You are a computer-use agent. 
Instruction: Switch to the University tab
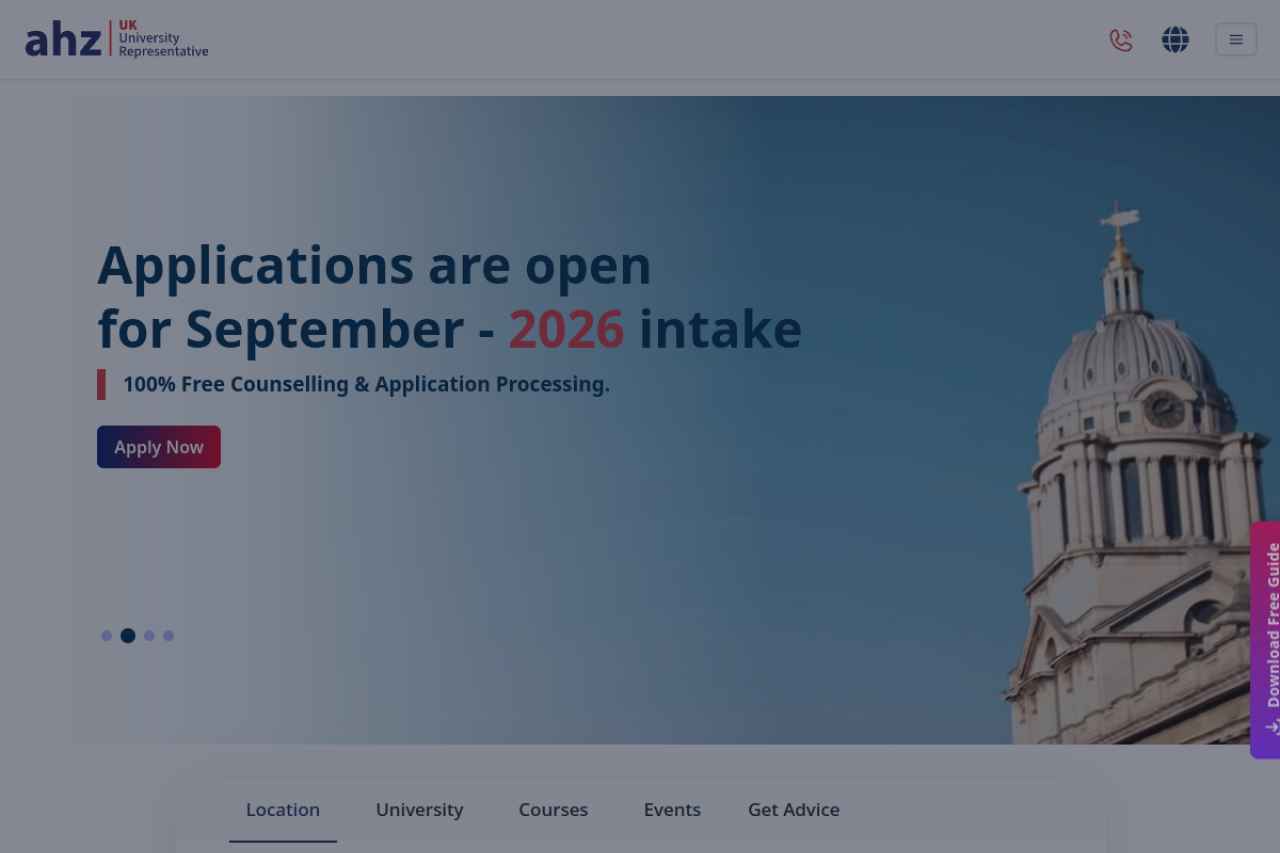[419, 810]
